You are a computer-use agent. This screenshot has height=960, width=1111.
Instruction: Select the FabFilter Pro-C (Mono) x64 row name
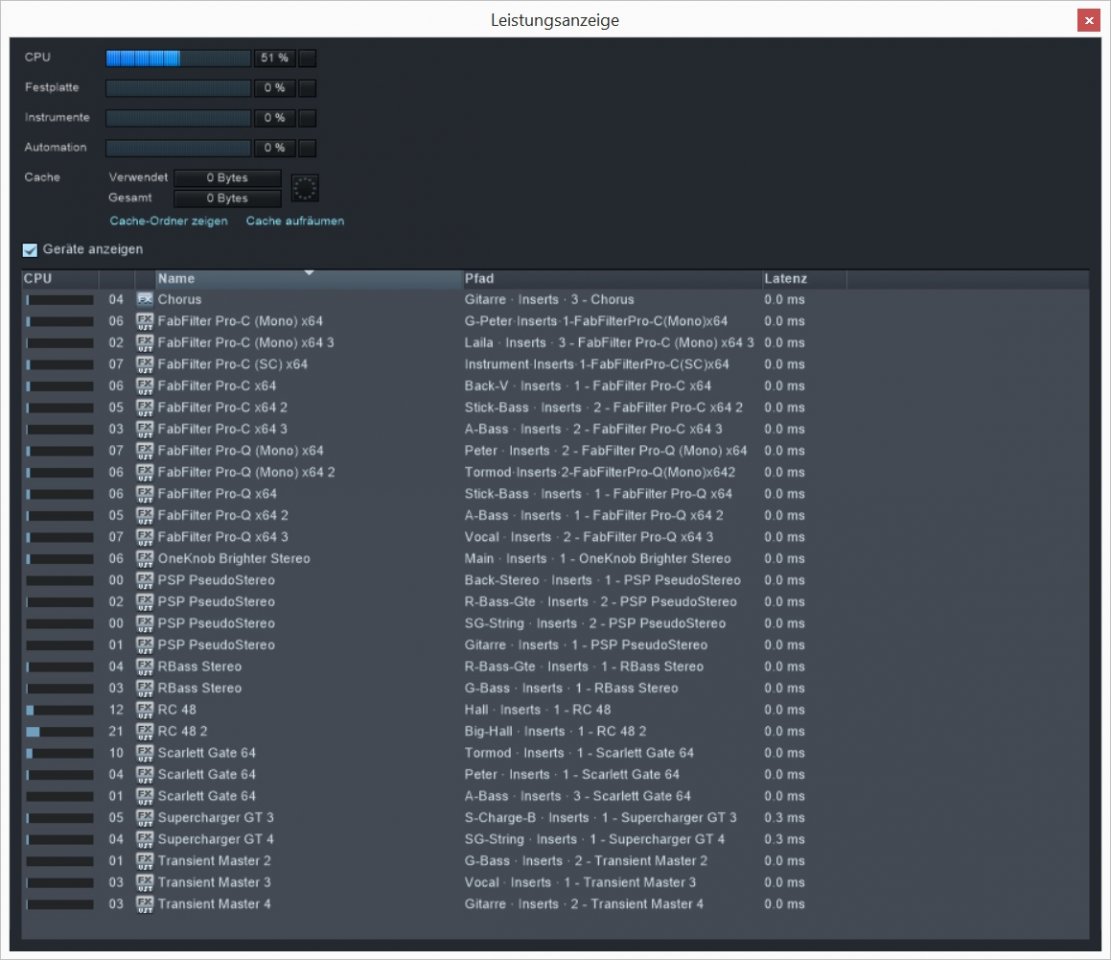click(240, 321)
